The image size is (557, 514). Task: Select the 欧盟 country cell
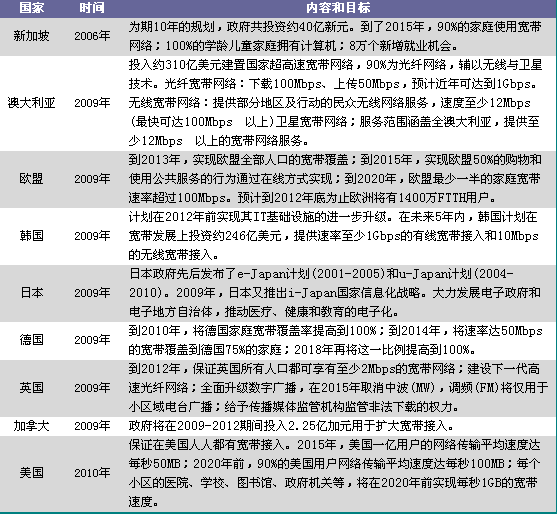32,179
